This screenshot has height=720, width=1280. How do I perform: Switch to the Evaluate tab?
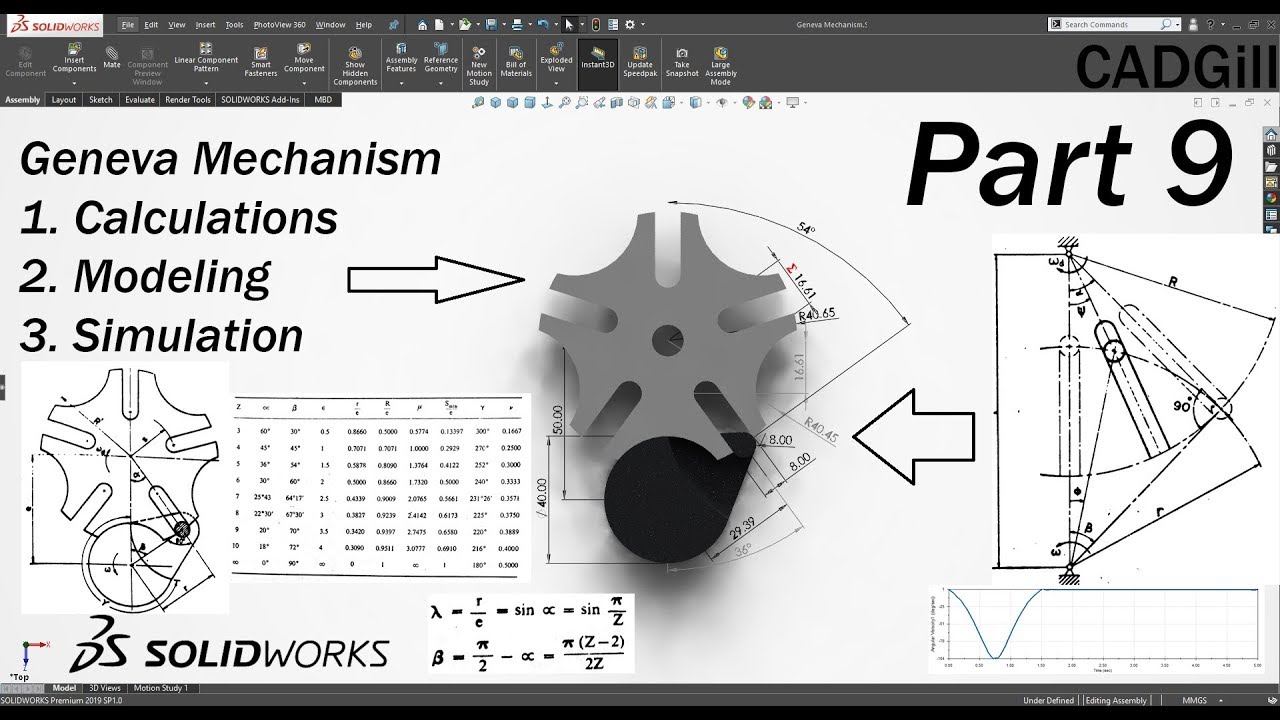(x=140, y=100)
